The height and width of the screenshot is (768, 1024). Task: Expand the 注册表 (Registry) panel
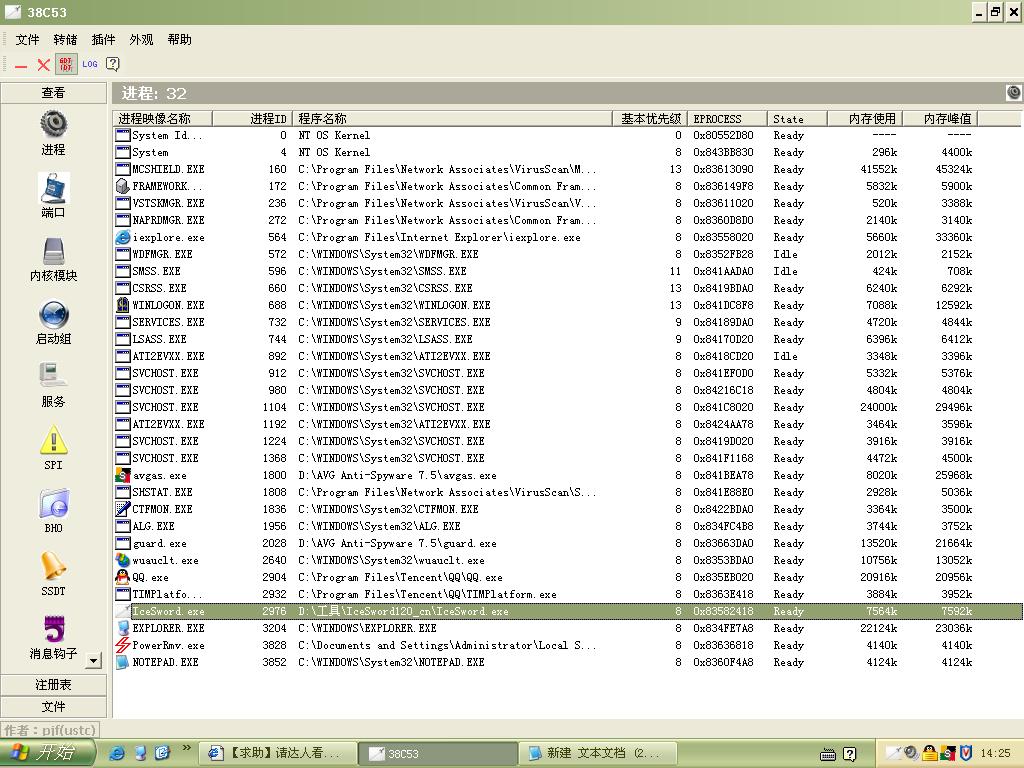(x=53, y=685)
